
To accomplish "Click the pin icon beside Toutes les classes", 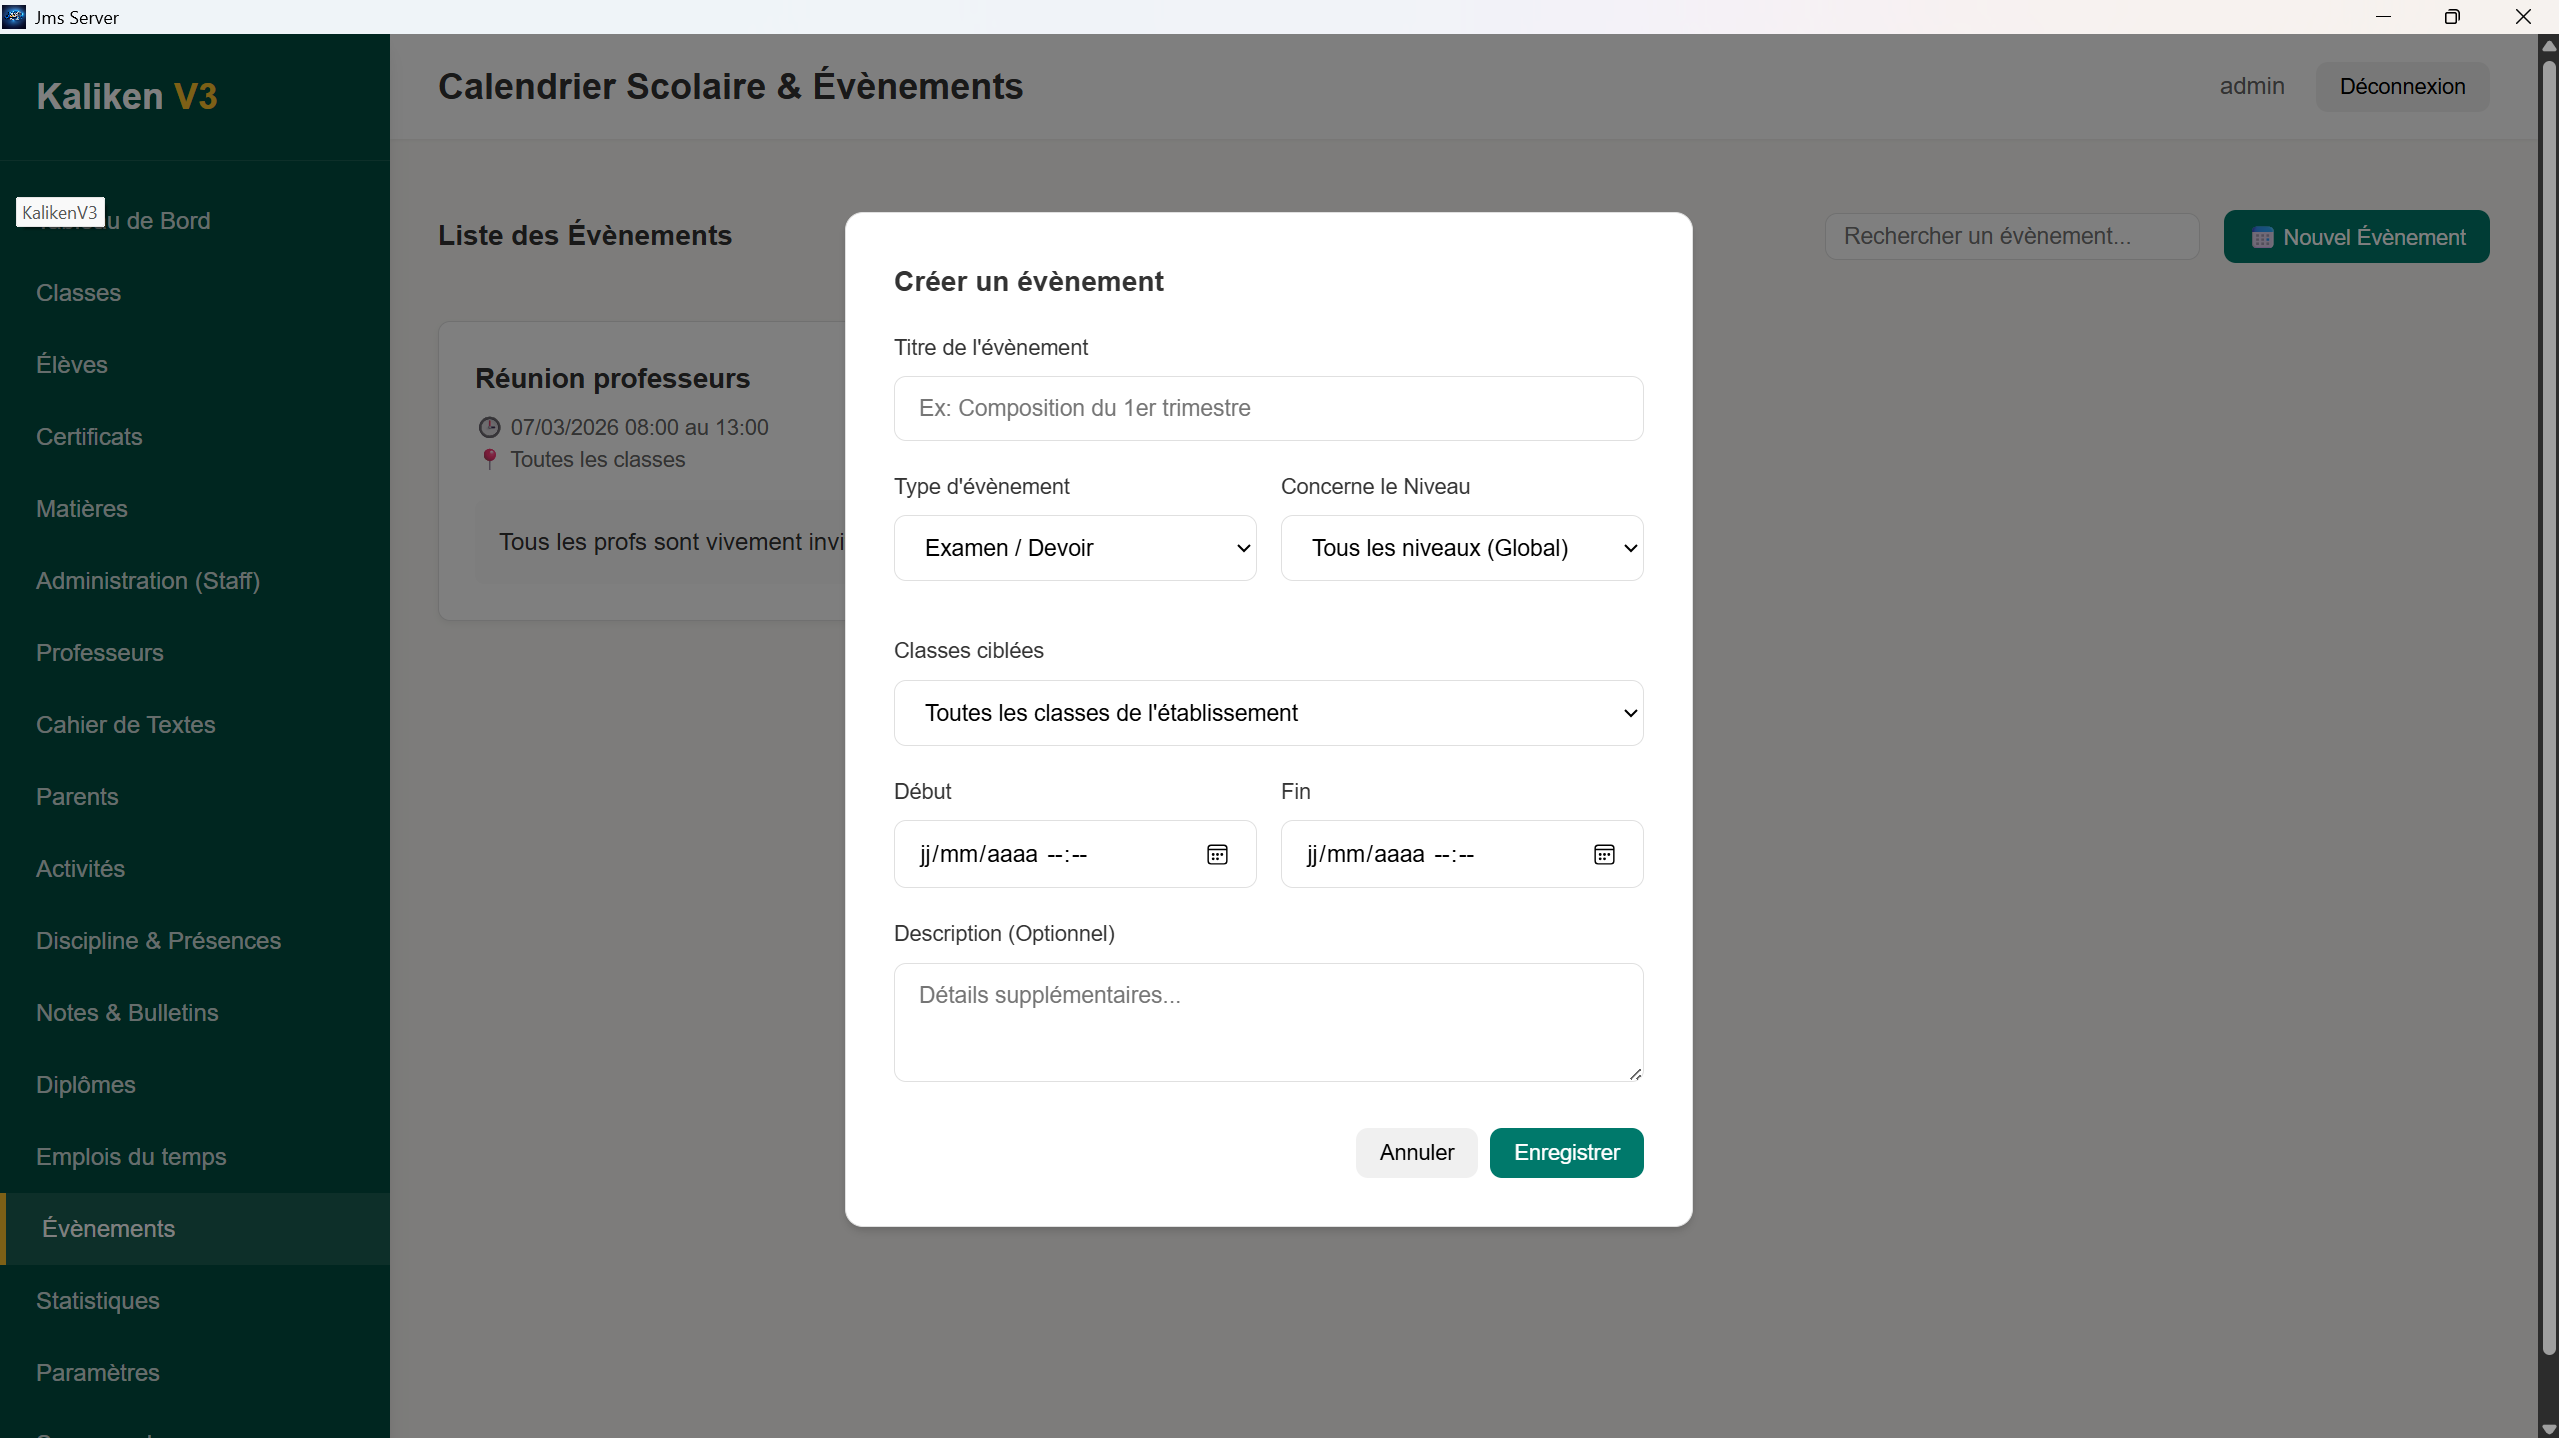I will 489,459.
